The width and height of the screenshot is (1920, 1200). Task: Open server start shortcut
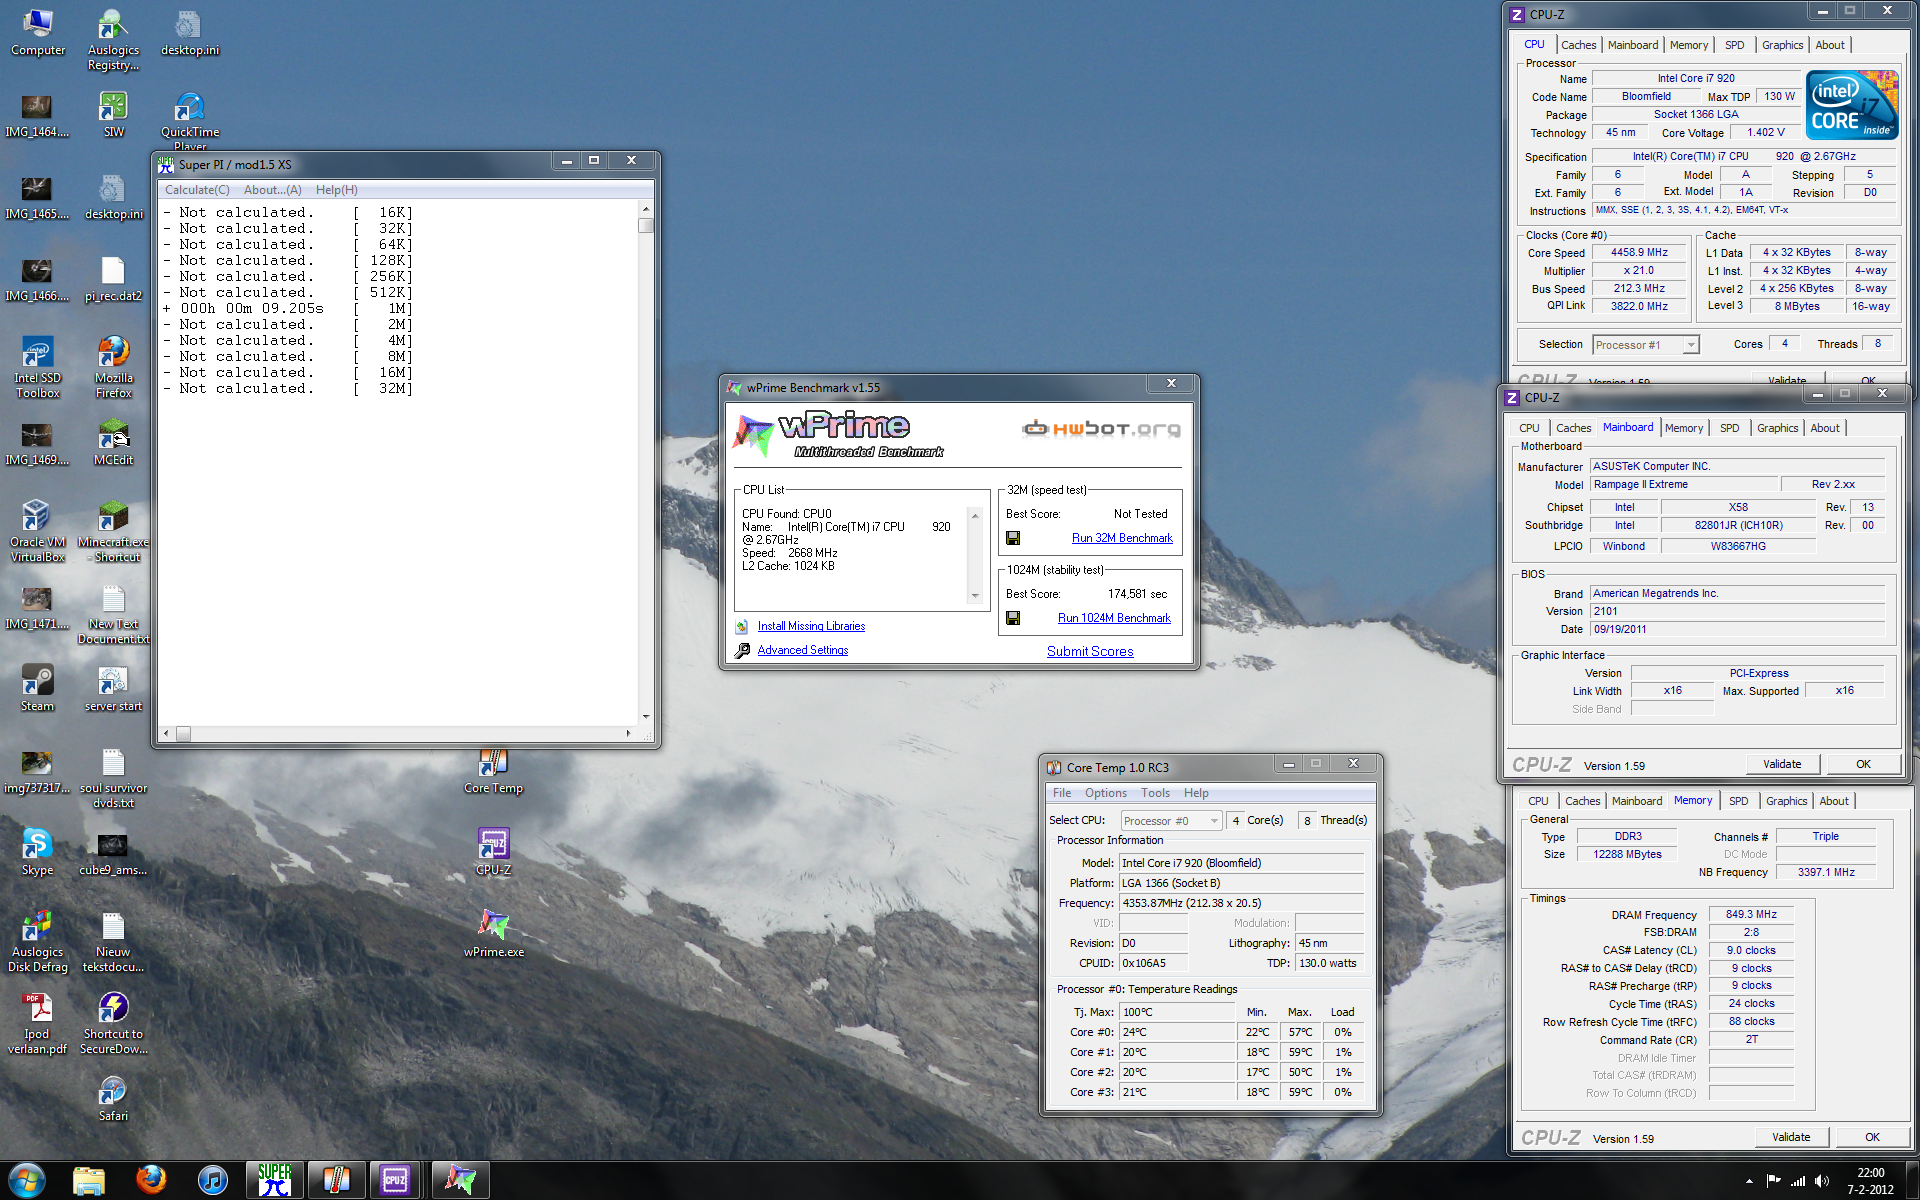pyautogui.click(x=113, y=688)
